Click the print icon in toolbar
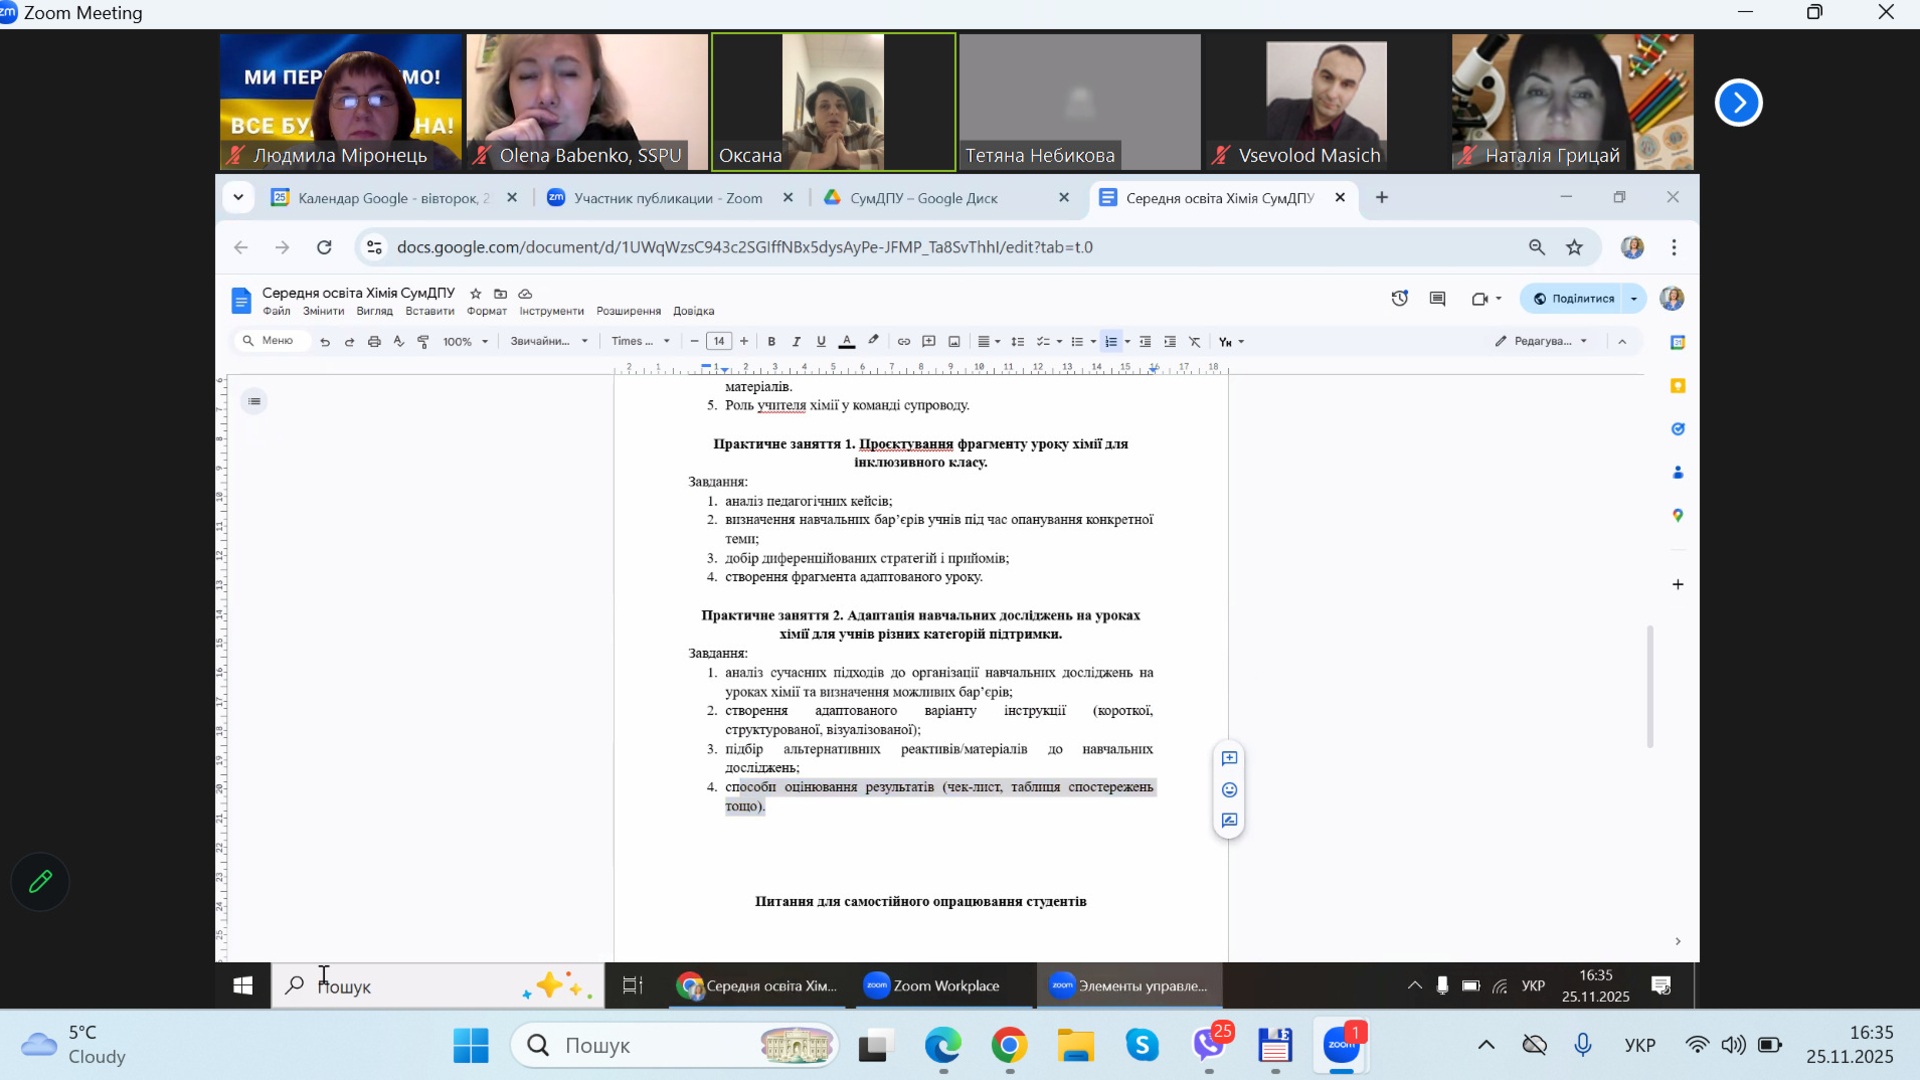 [374, 342]
